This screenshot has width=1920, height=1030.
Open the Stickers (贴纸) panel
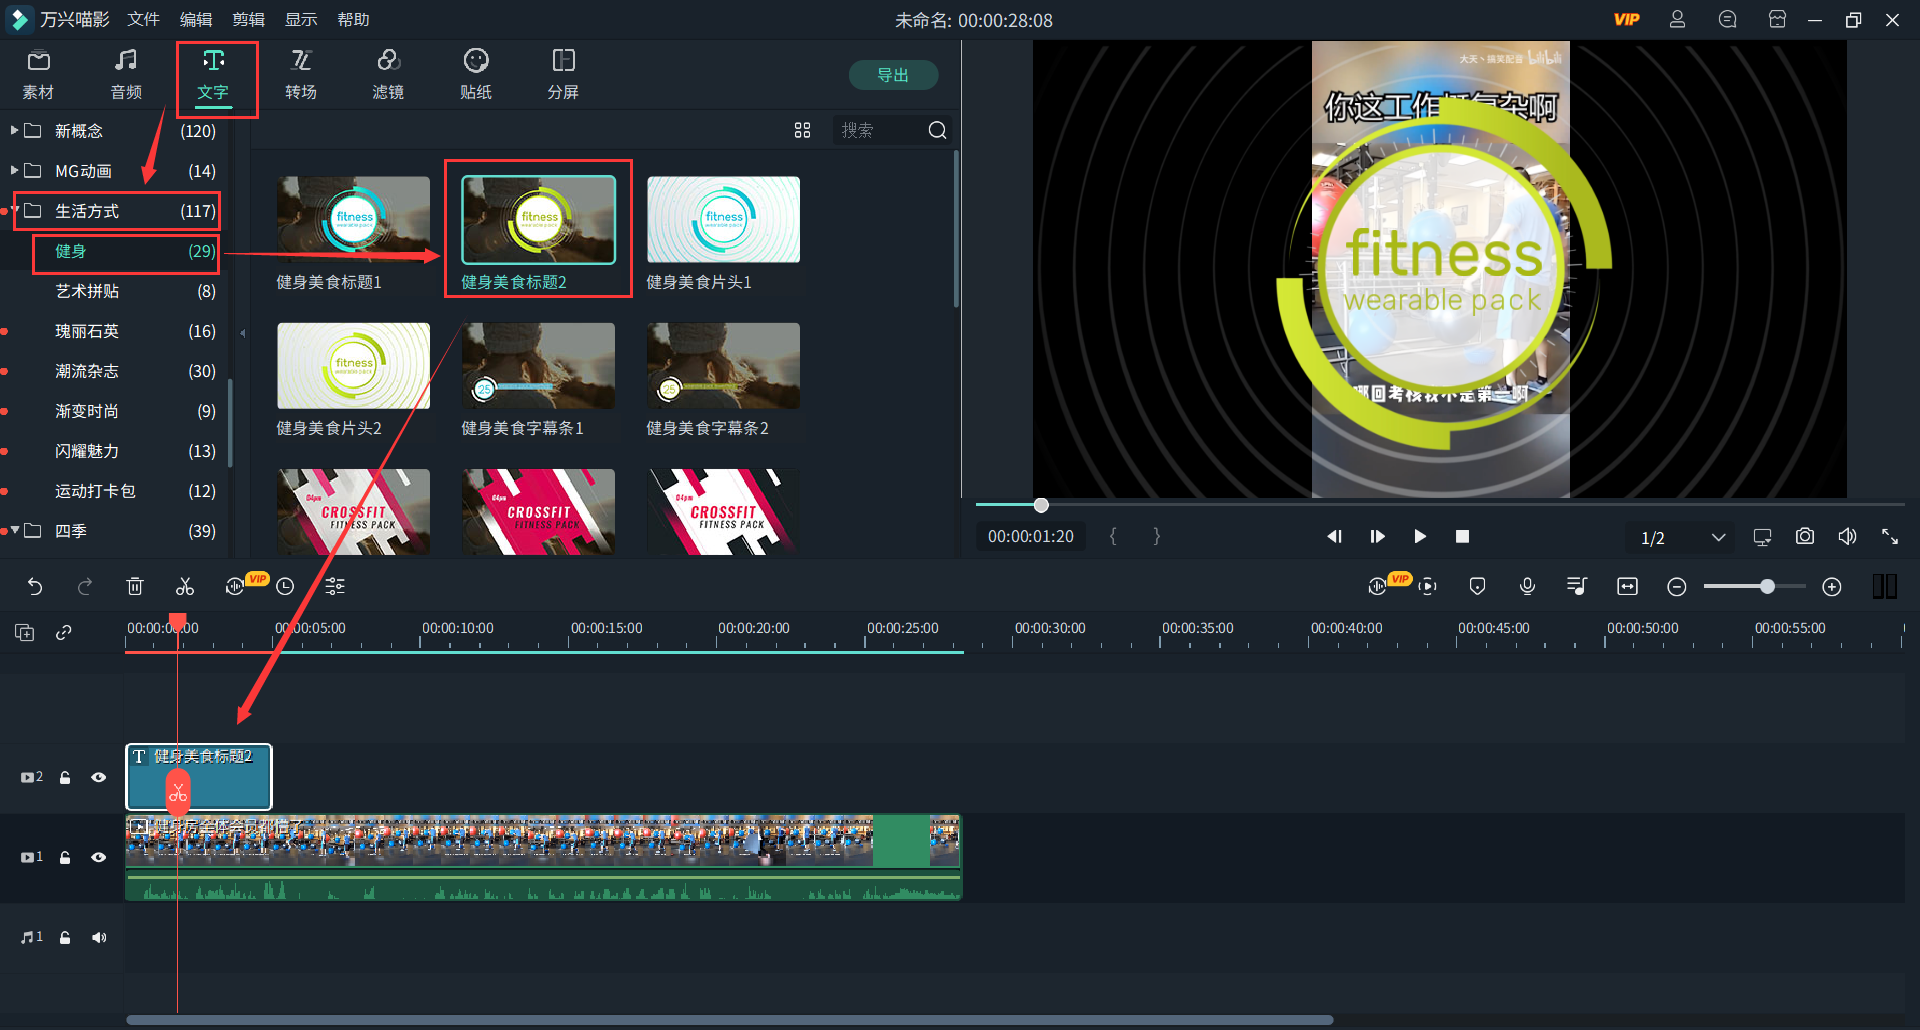coord(476,75)
